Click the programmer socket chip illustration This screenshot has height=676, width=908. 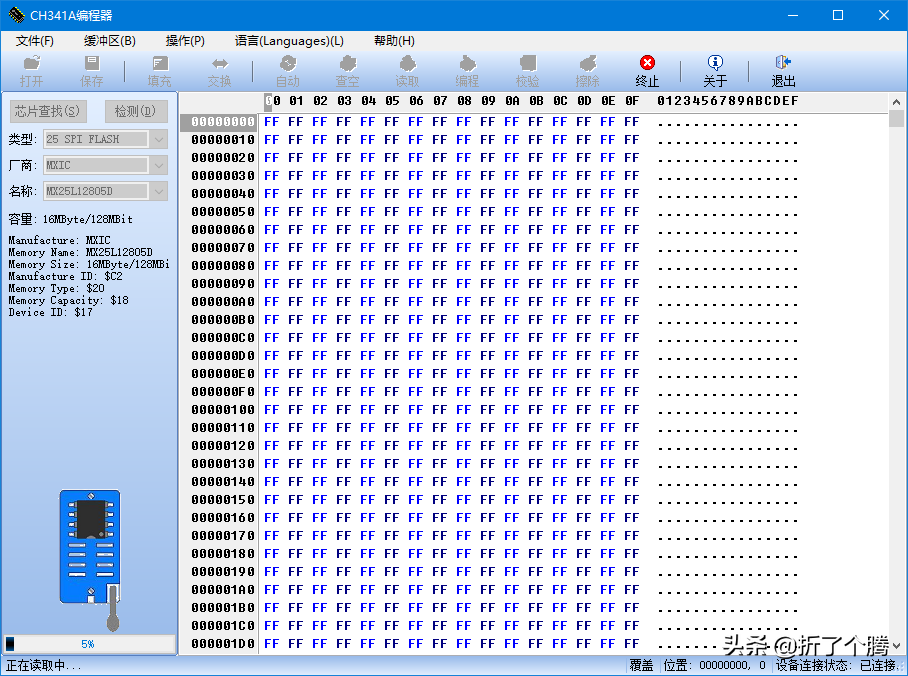[90, 559]
